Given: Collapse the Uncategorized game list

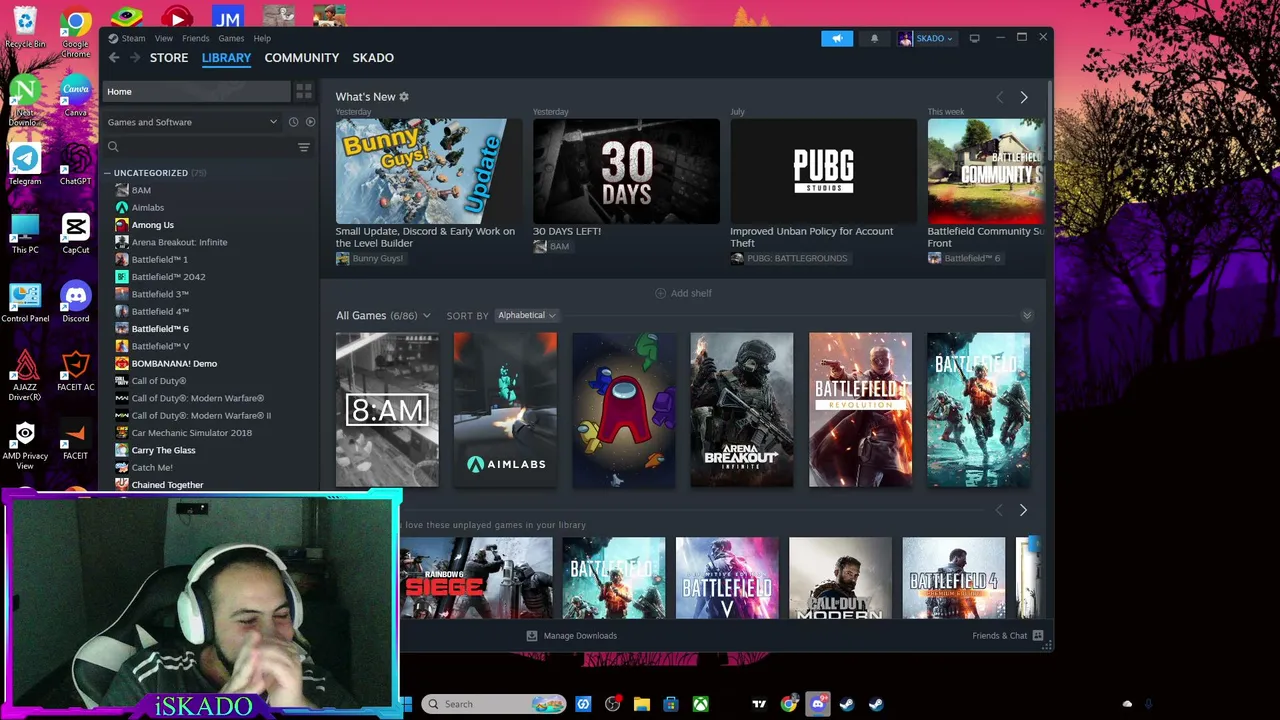Looking at the screenshot, I should [108, 173].
